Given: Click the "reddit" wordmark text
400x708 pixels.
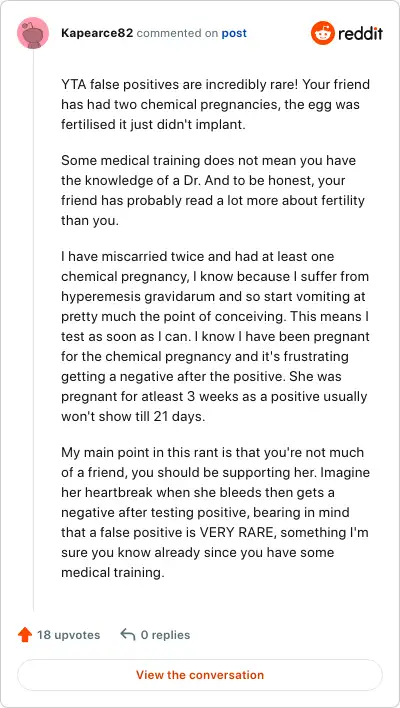Looking at the screenshot, I should pos(360,33).
